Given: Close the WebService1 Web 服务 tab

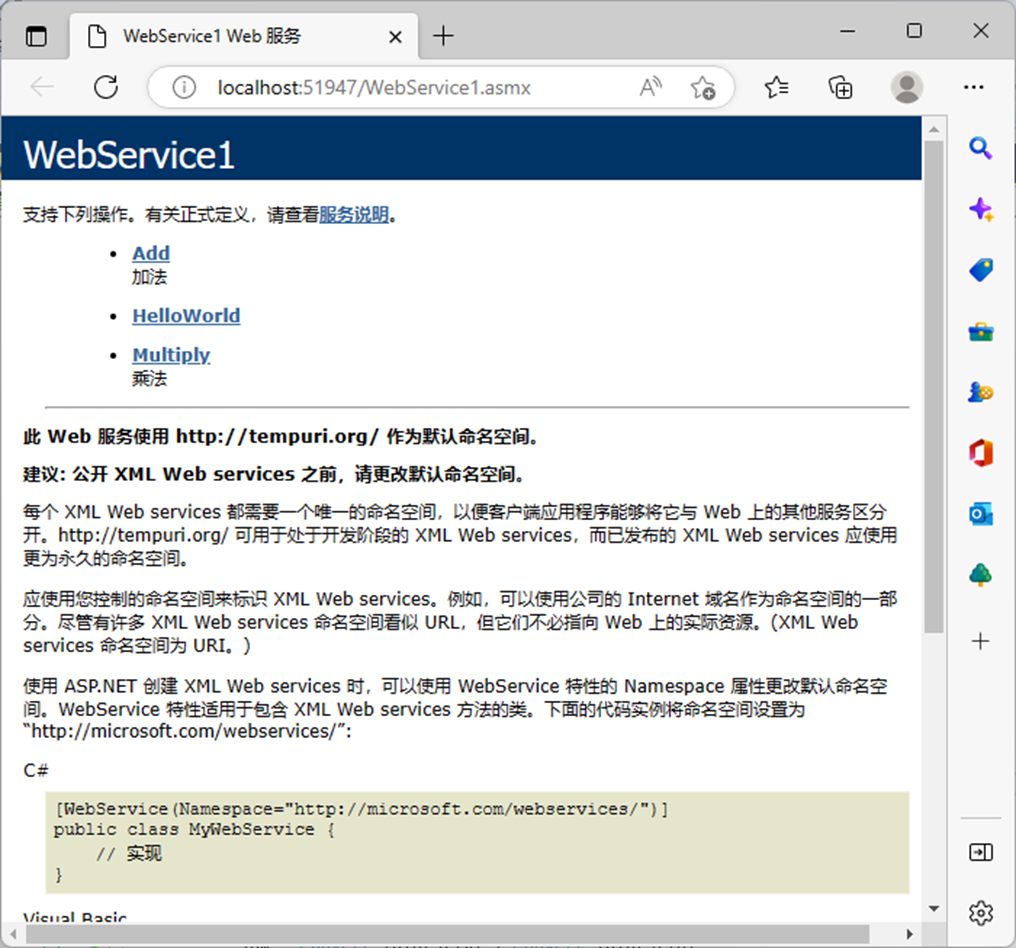Looking at the screenshot, I should click(395, 37).
